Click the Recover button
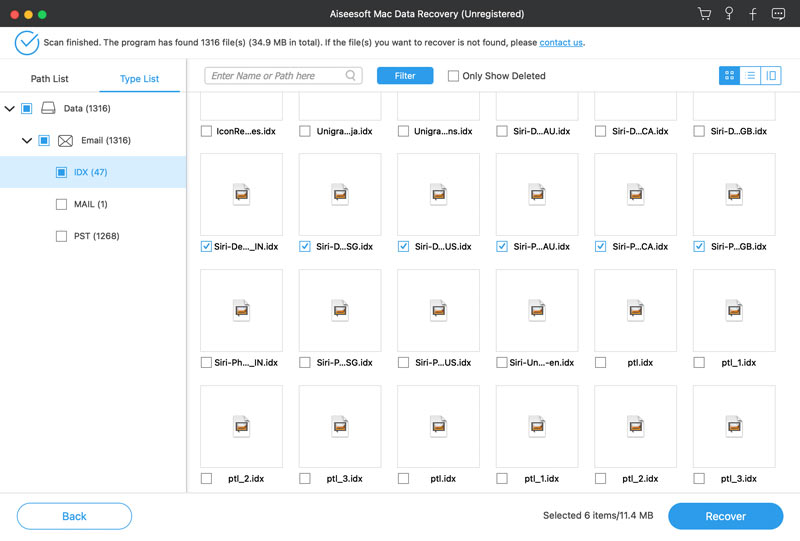 726,516
